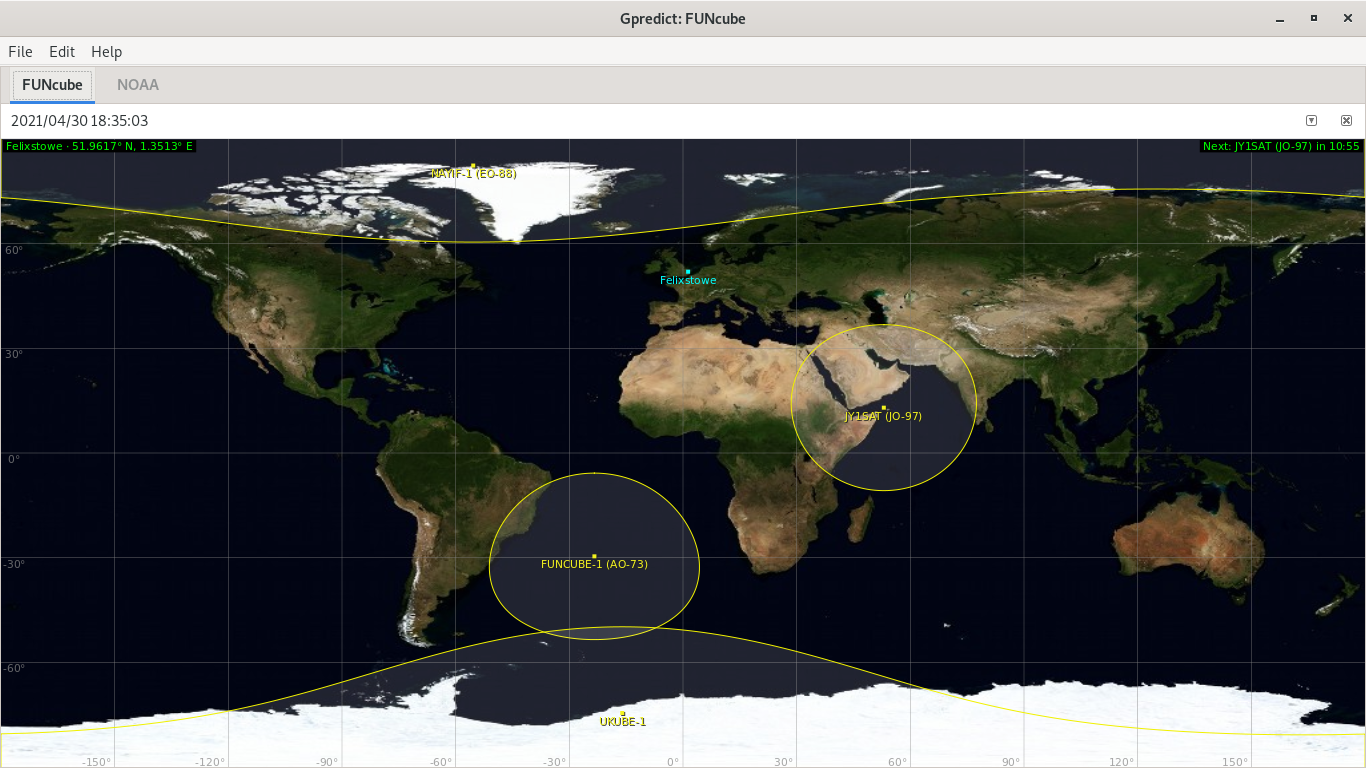Open the Edit menu

coord(62,51)
